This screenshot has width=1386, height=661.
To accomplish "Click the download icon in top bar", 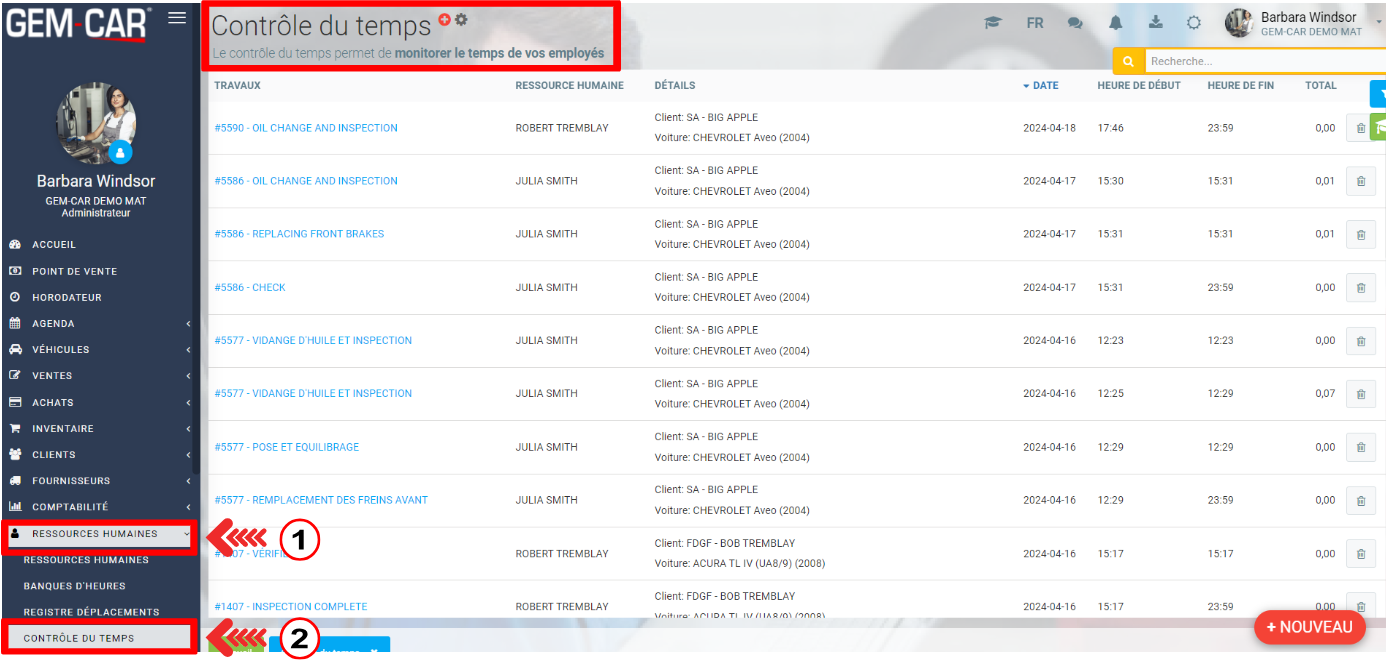I will 1156,23.
